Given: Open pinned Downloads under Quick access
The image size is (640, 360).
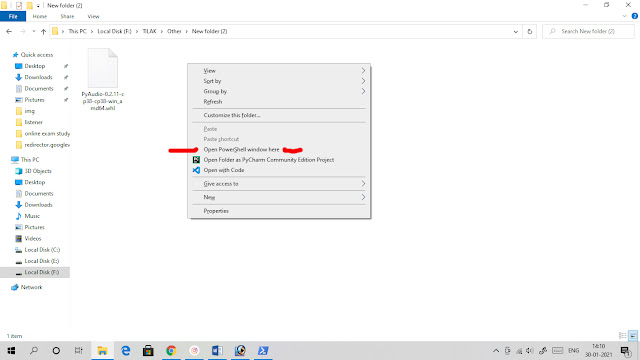Looking at the screenshot, I should click(38, 77).
